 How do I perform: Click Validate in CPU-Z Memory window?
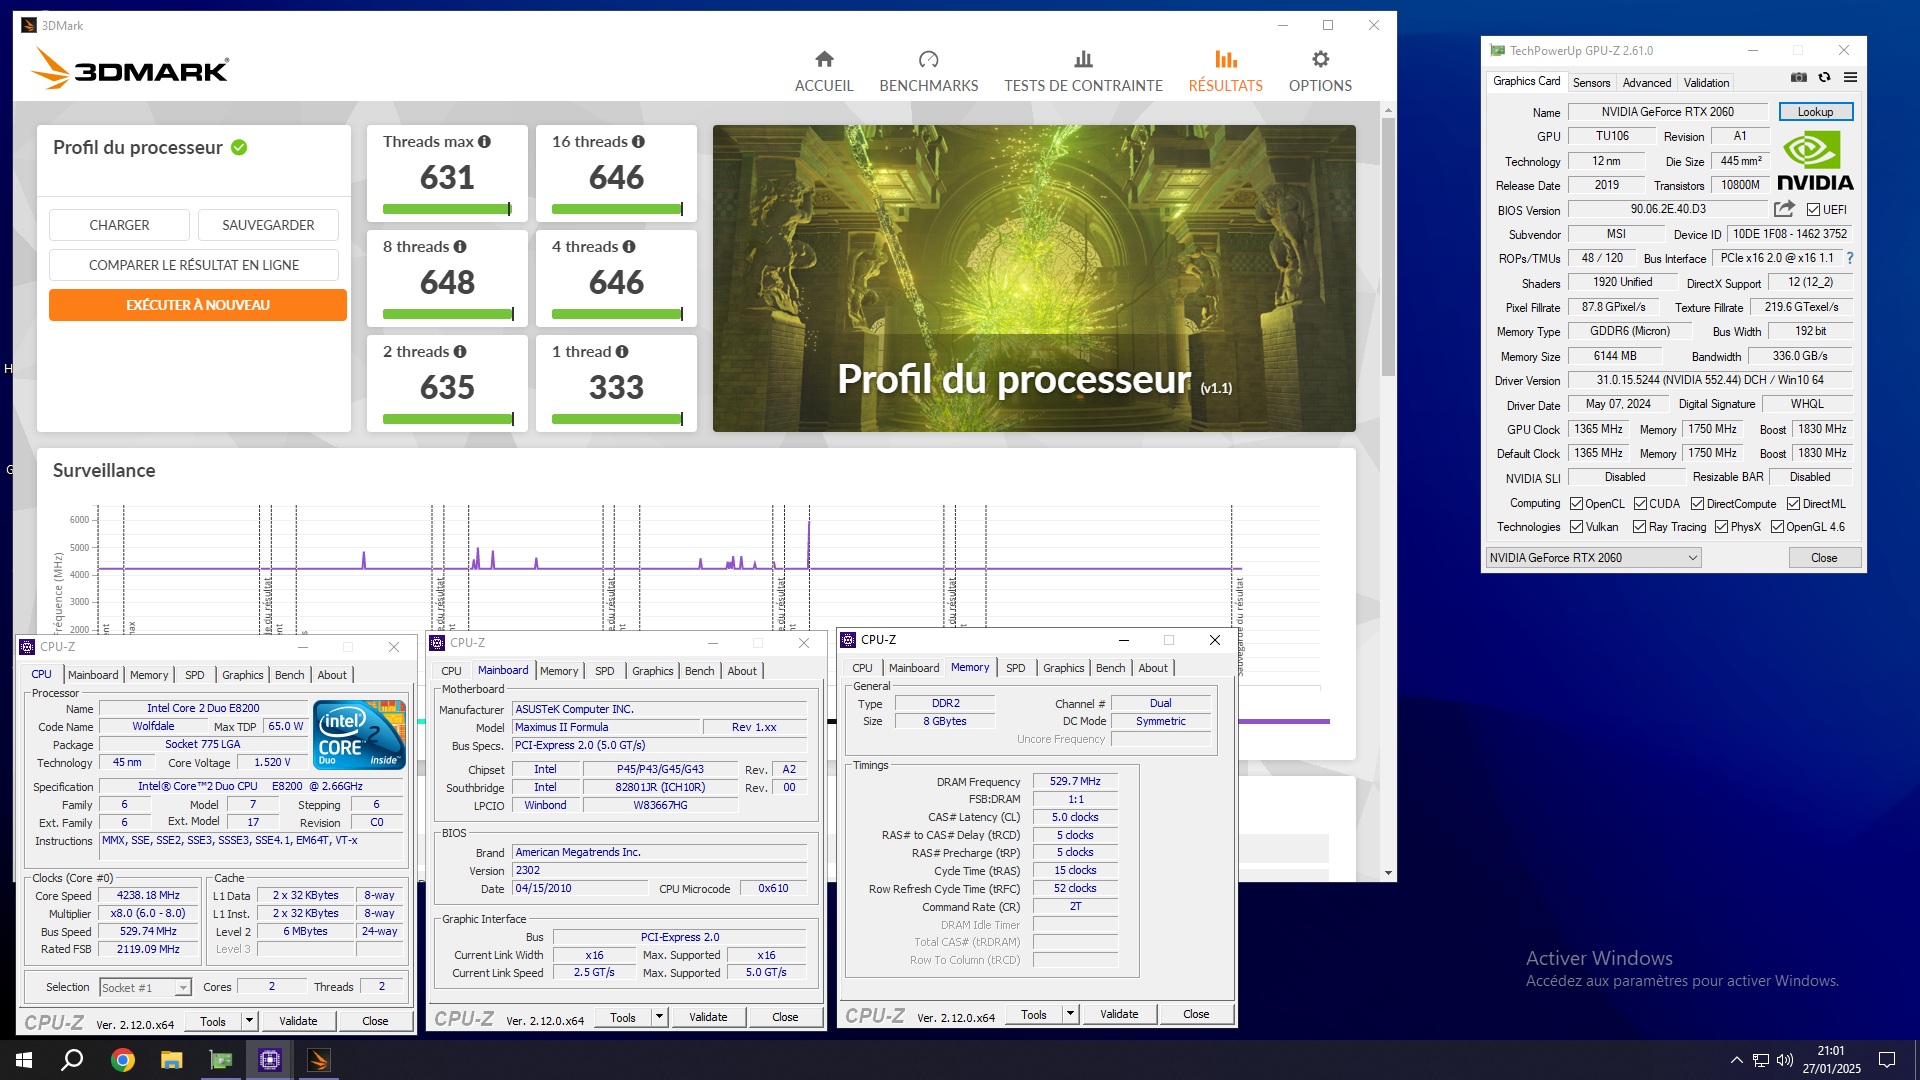(x=1119, y=1014)
